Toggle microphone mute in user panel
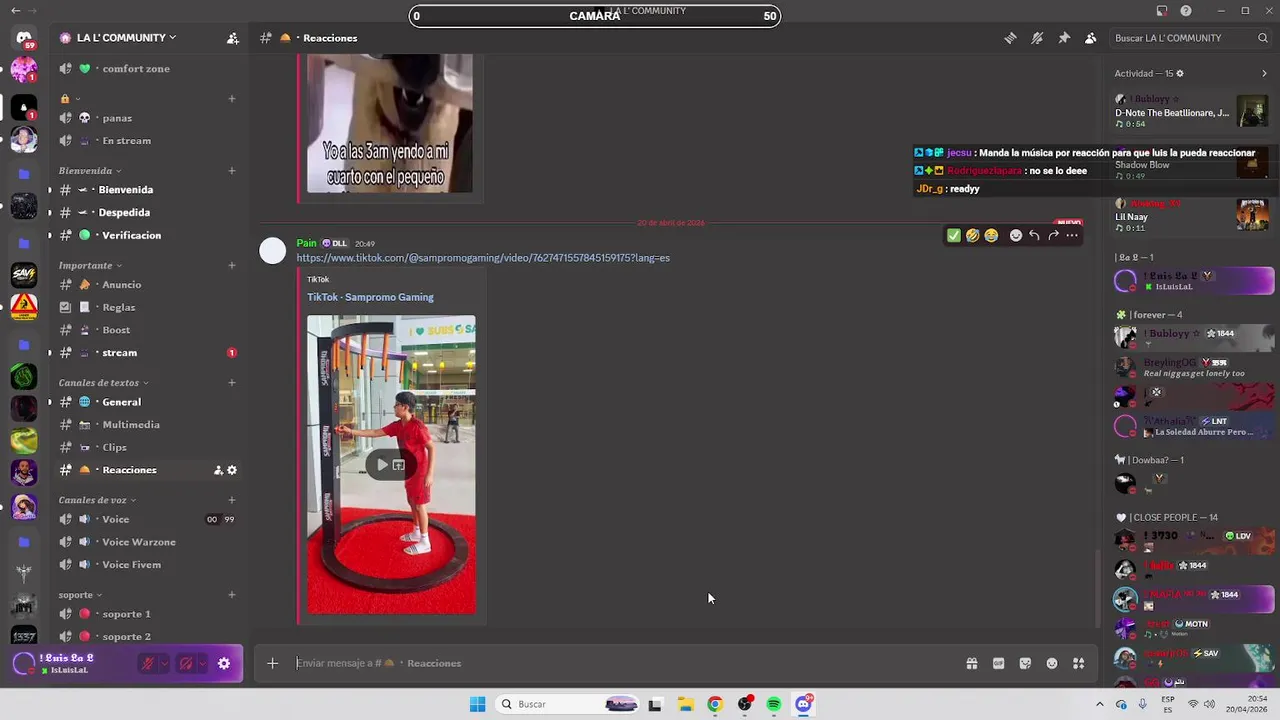This screenshot has width=1280, height=720. click(148, 663)
